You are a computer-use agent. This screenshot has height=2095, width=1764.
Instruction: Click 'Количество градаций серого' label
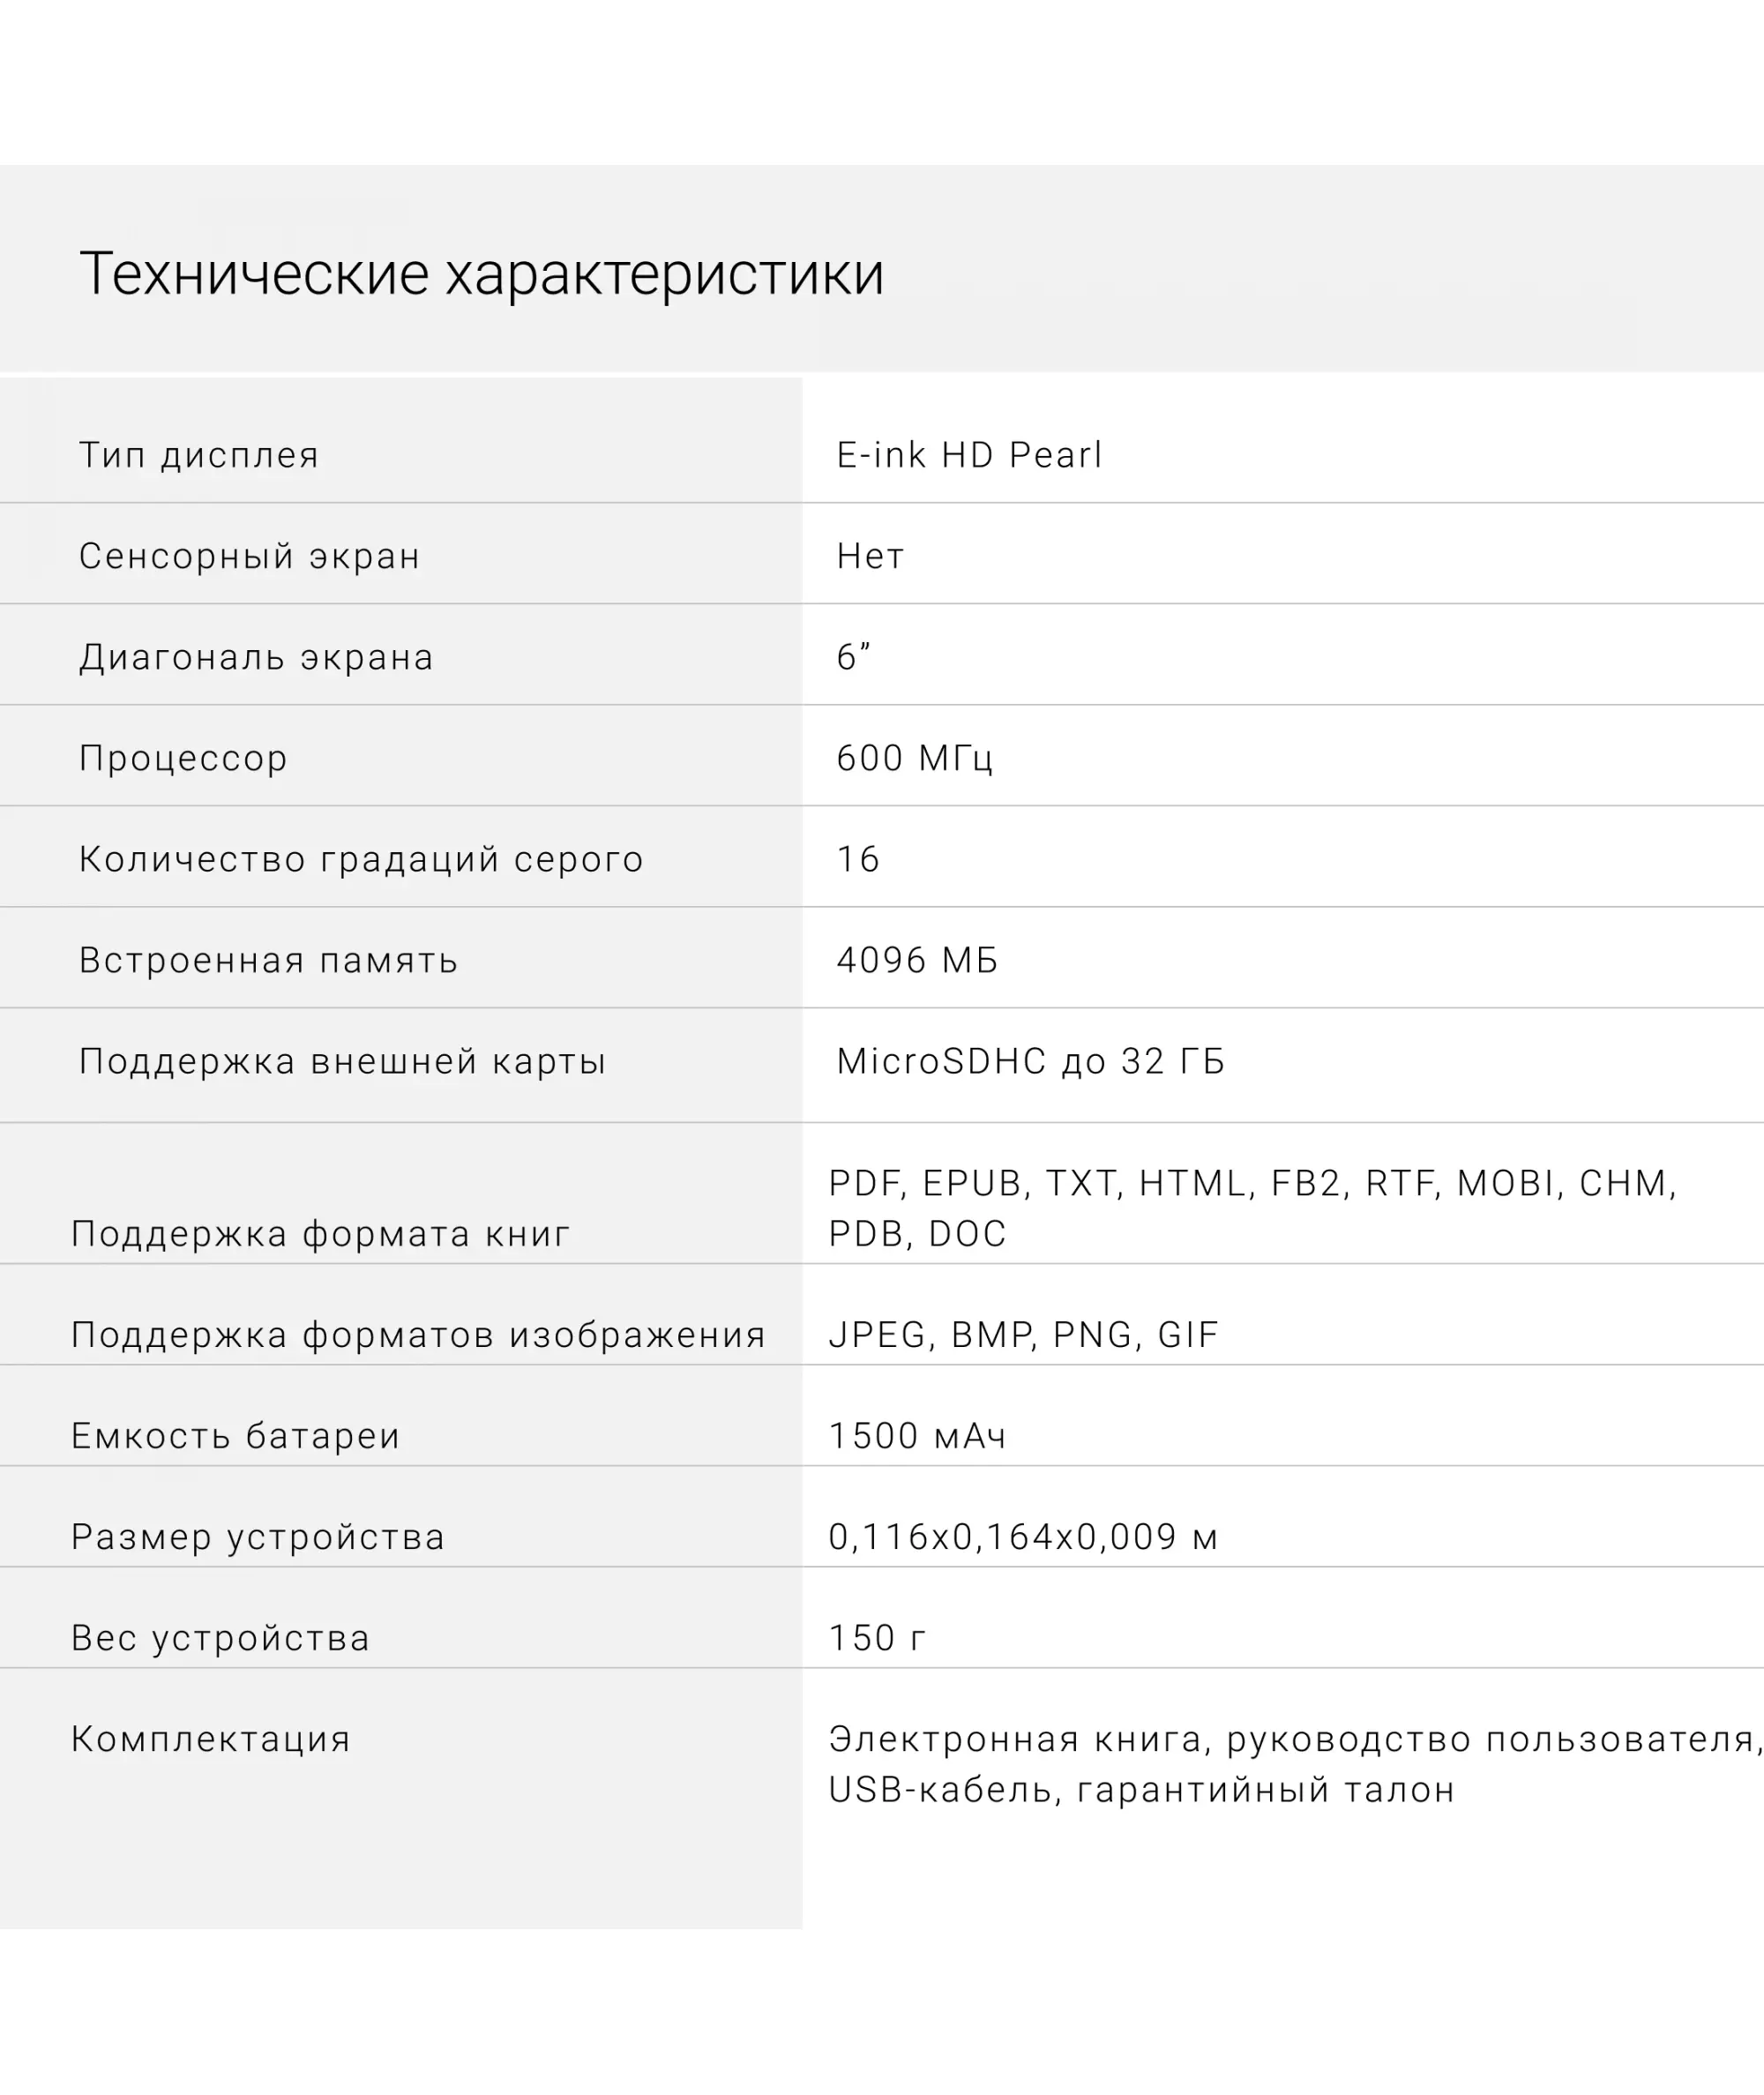(361, 859)
